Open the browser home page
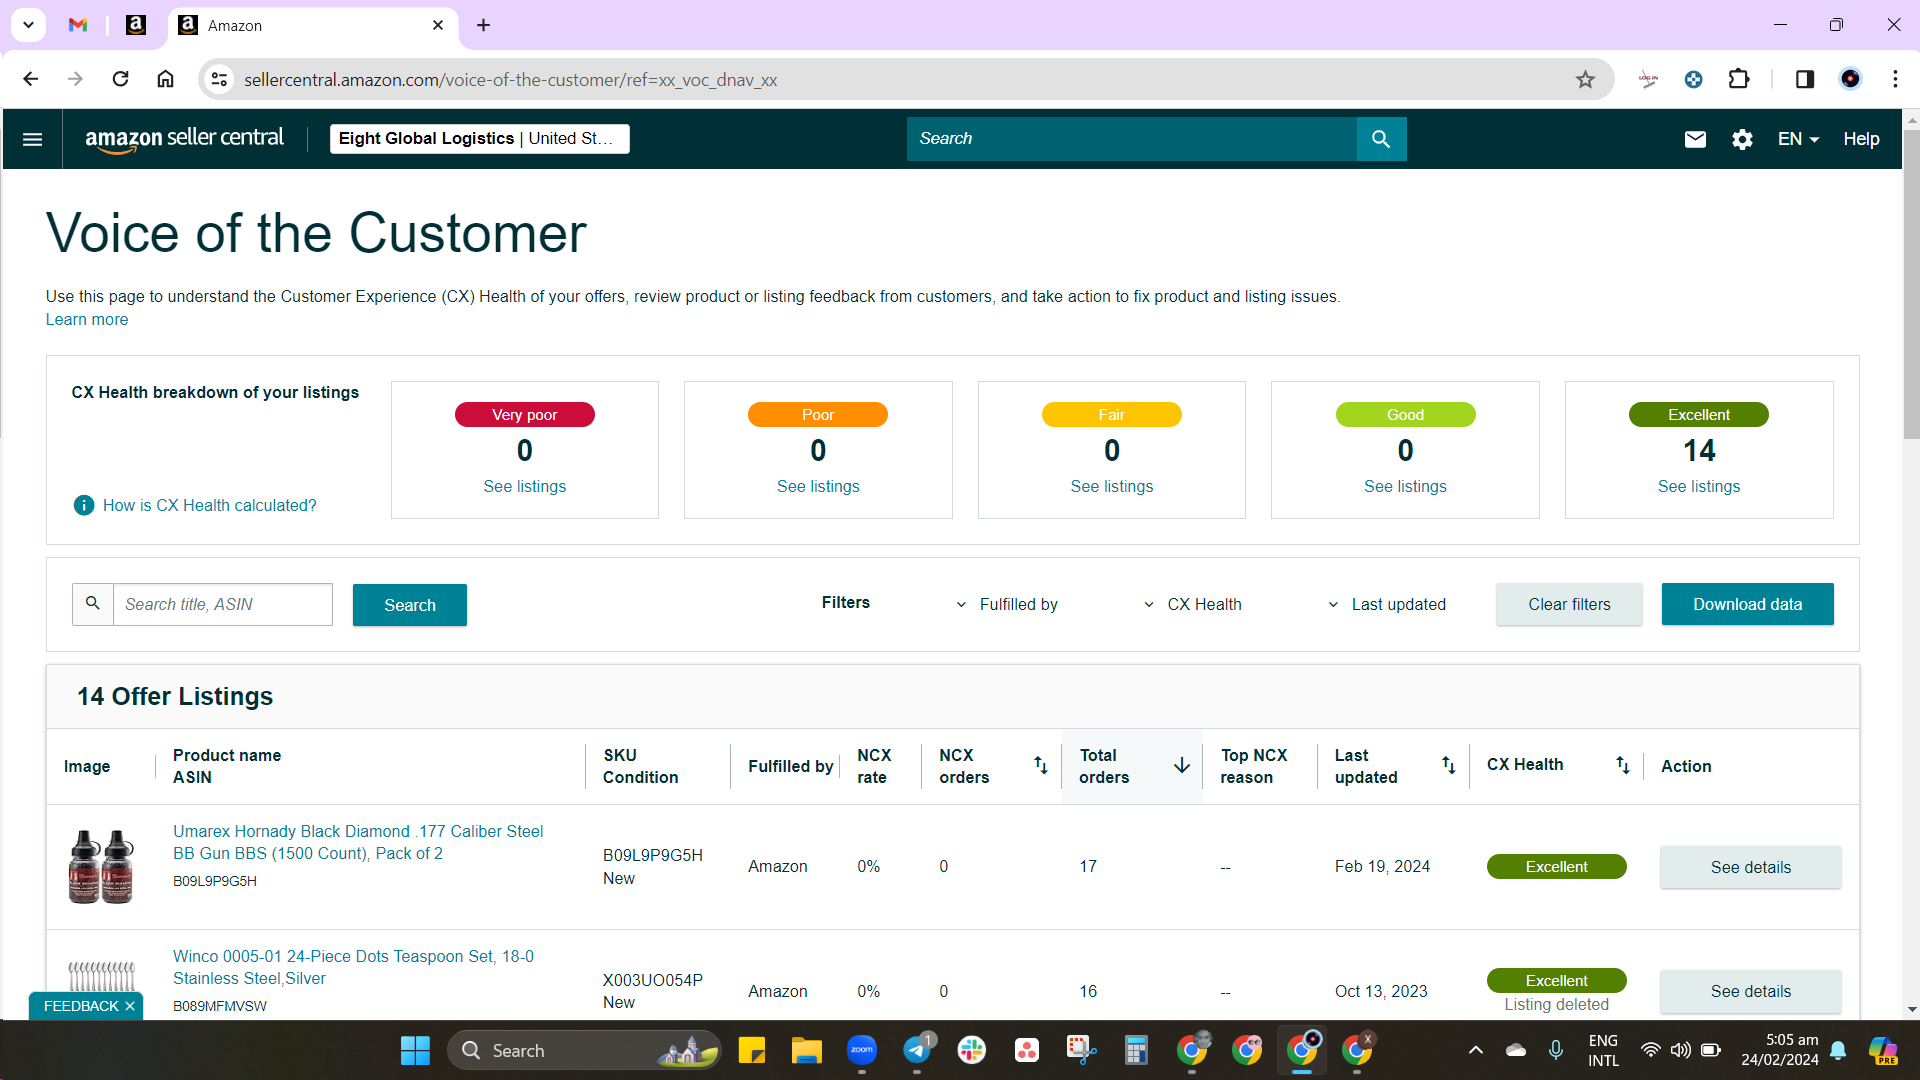Screen dimensions: 1920x1080 tap(165, 79)
